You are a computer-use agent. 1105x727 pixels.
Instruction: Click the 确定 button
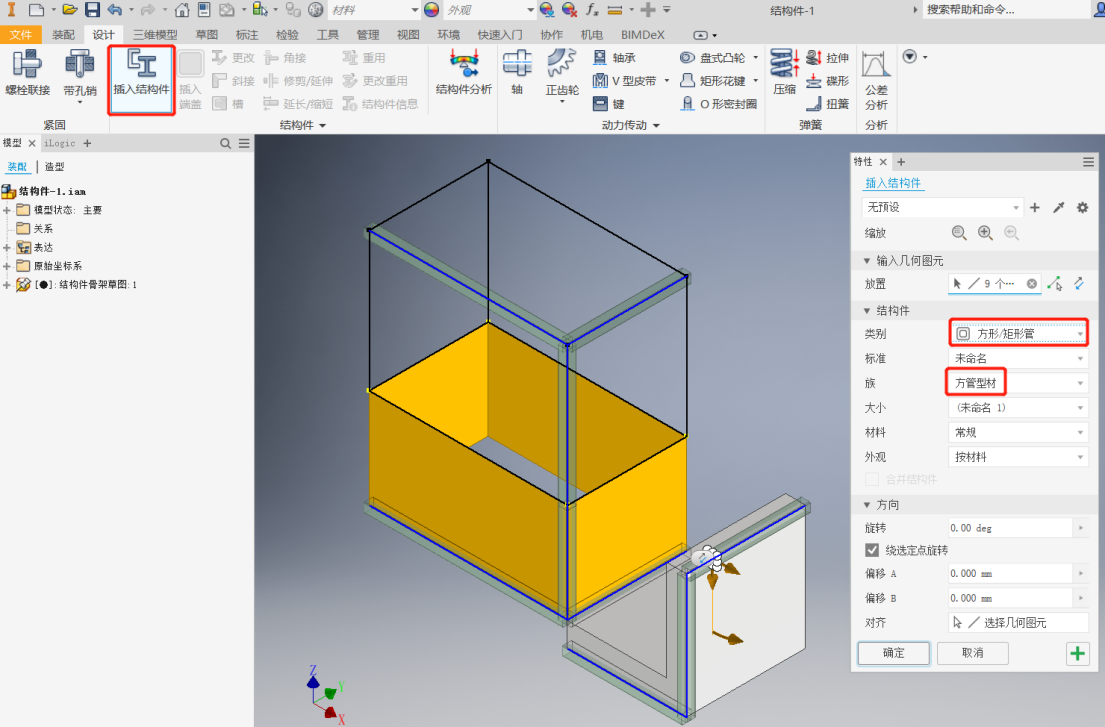coord(894,653)
